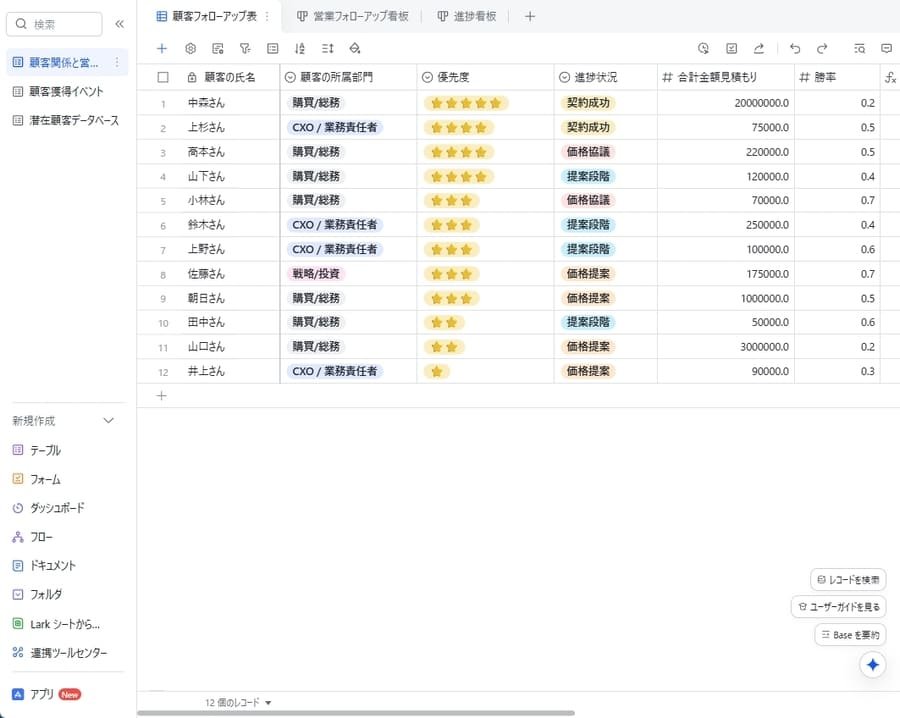
Task: Open the grouping icon in the toolbar
Action: [272, 48]
